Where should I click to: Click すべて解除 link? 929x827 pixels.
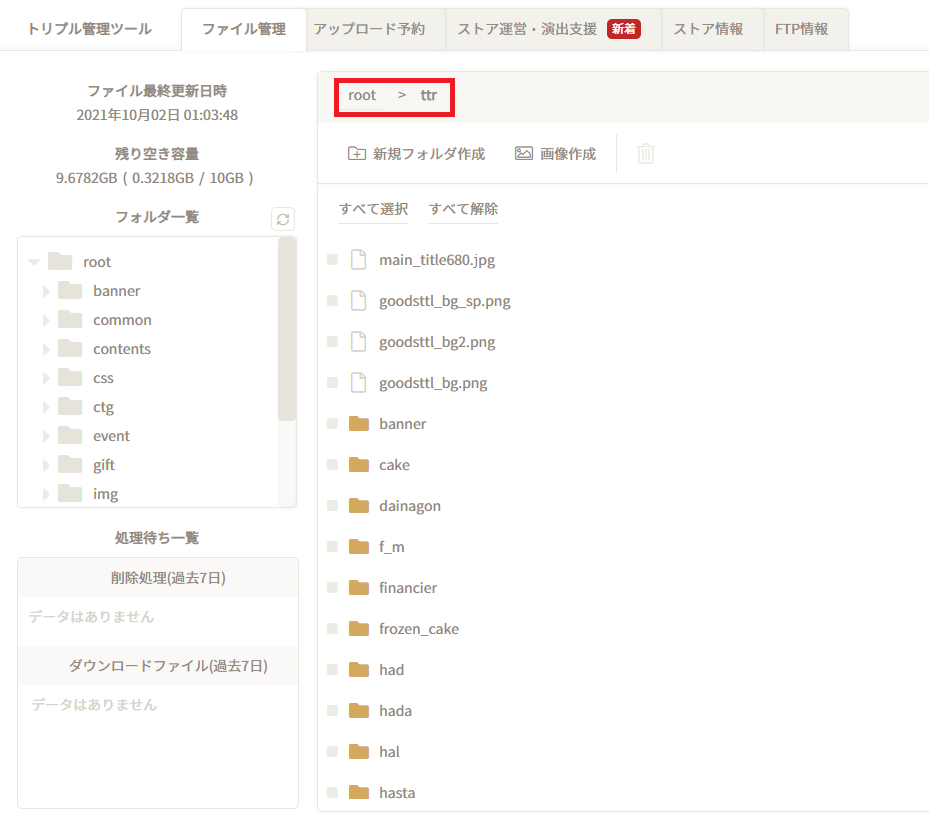(x=463, y=209)
